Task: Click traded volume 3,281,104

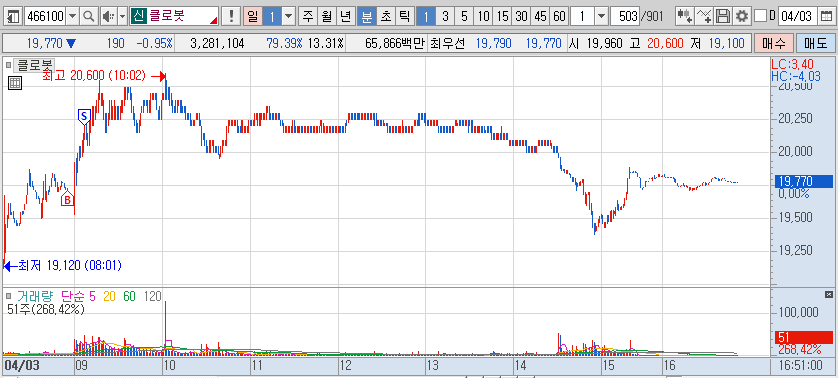Action: 217,43
